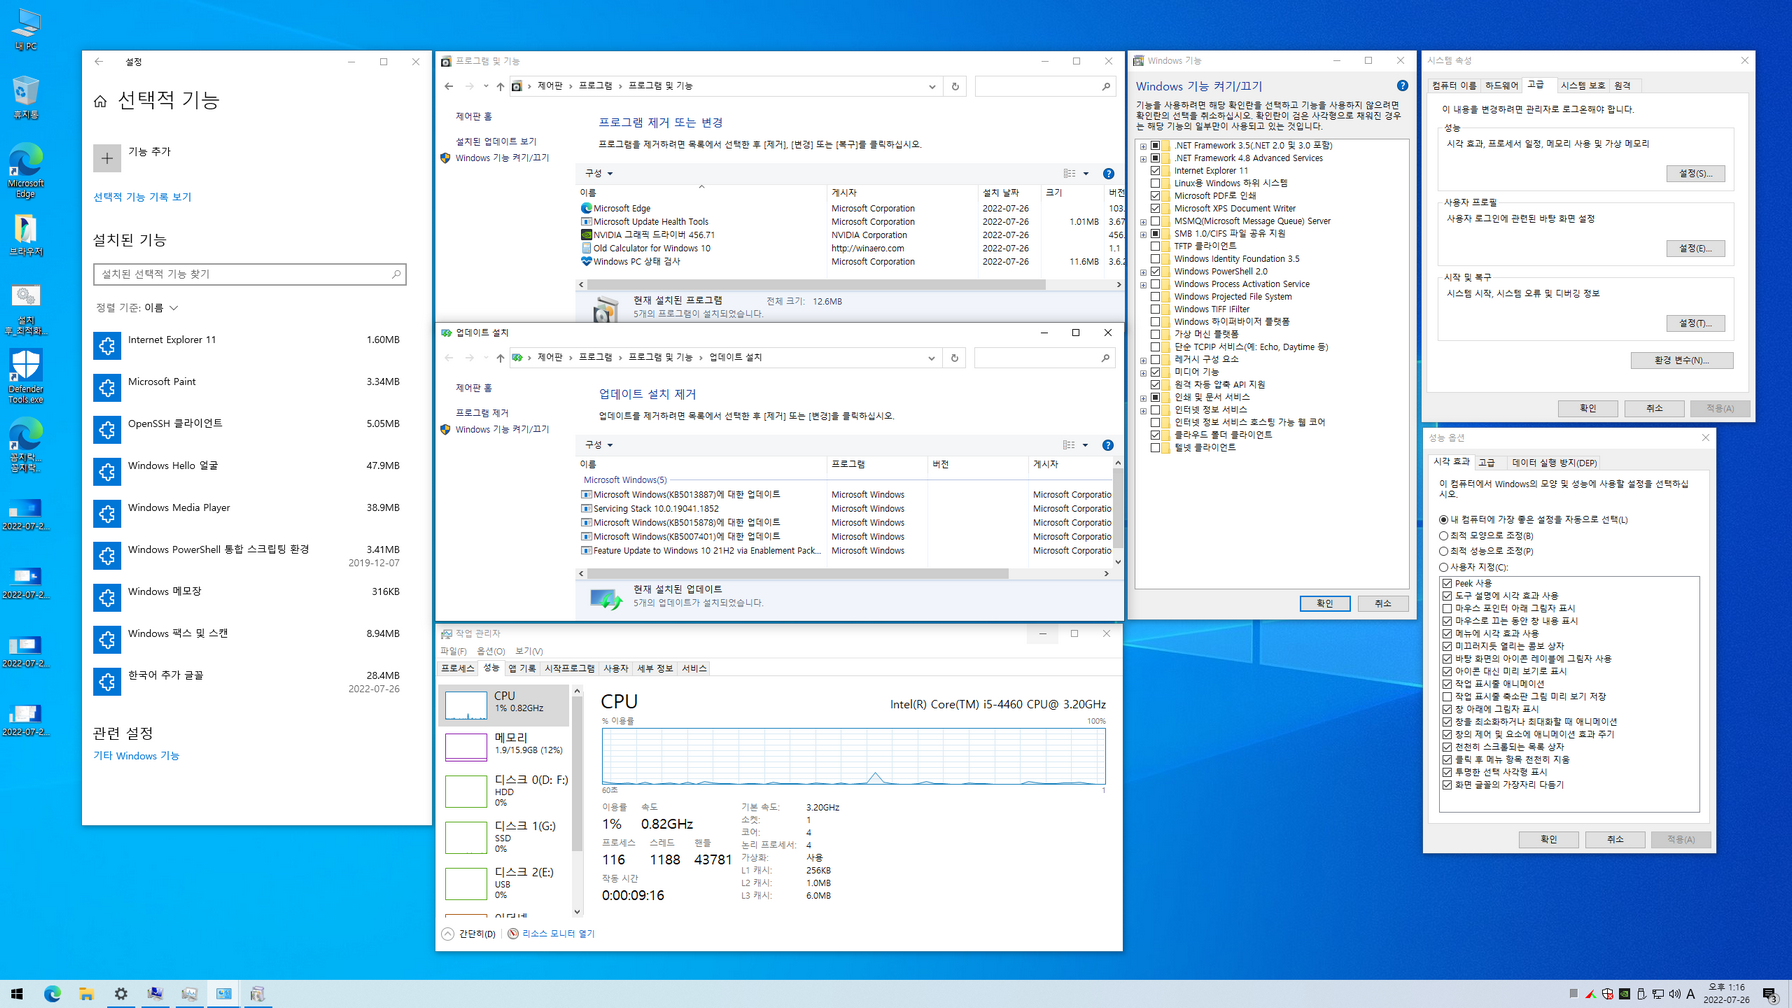Click help icon in Windows 기능 dialog
The height and width of the screenshot is (1008, 1792).
(1402, 86)
